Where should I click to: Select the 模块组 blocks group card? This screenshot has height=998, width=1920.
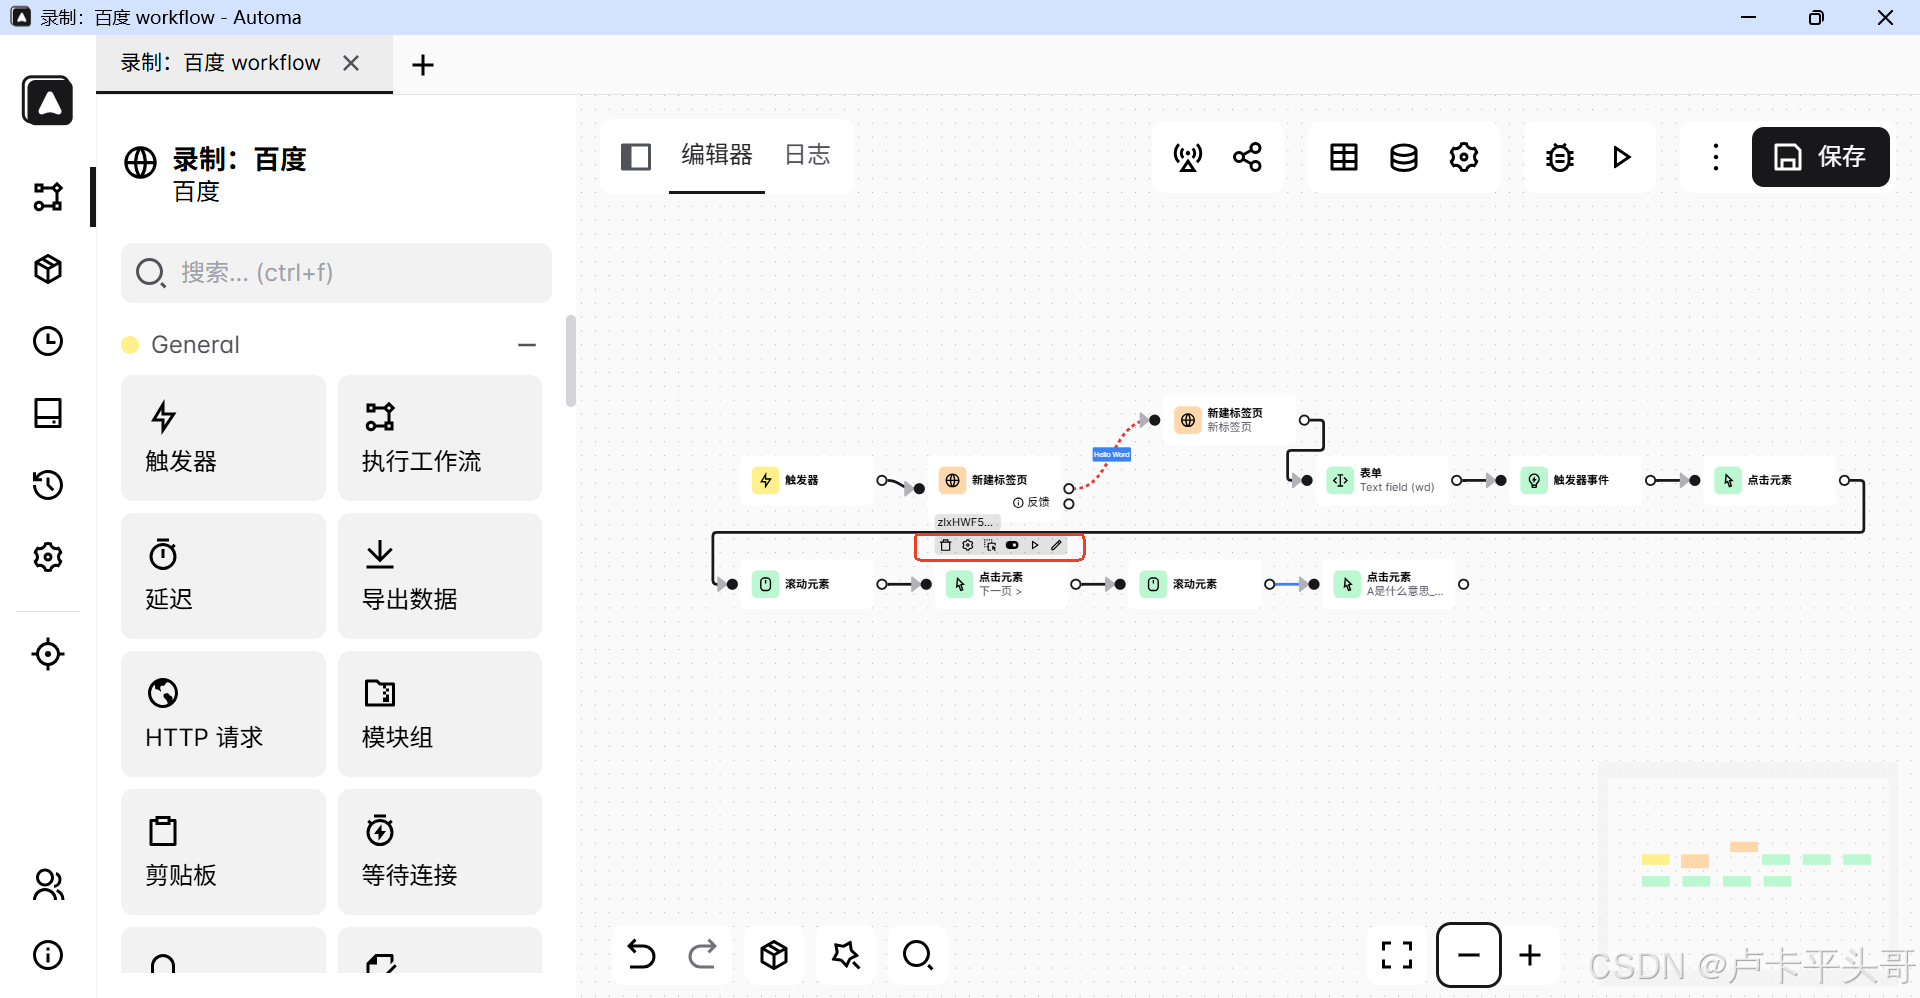[440, 714]
